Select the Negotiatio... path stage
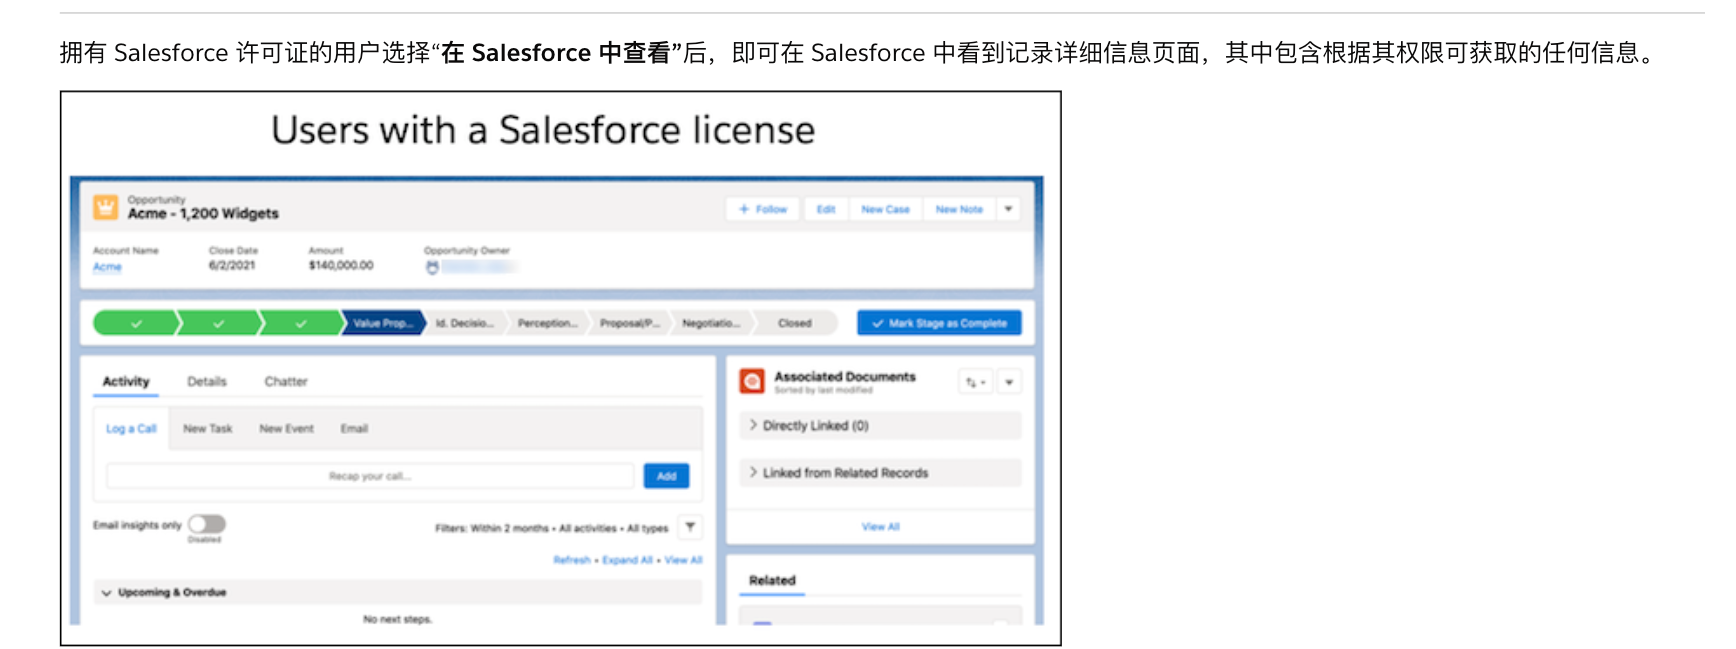This screenshot has height=649, width=1736. (711, 323)
